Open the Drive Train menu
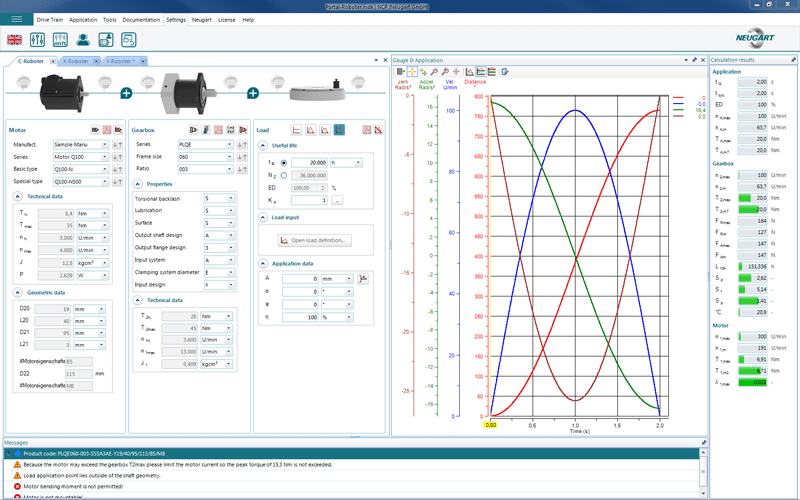 [x=49, y=20]
